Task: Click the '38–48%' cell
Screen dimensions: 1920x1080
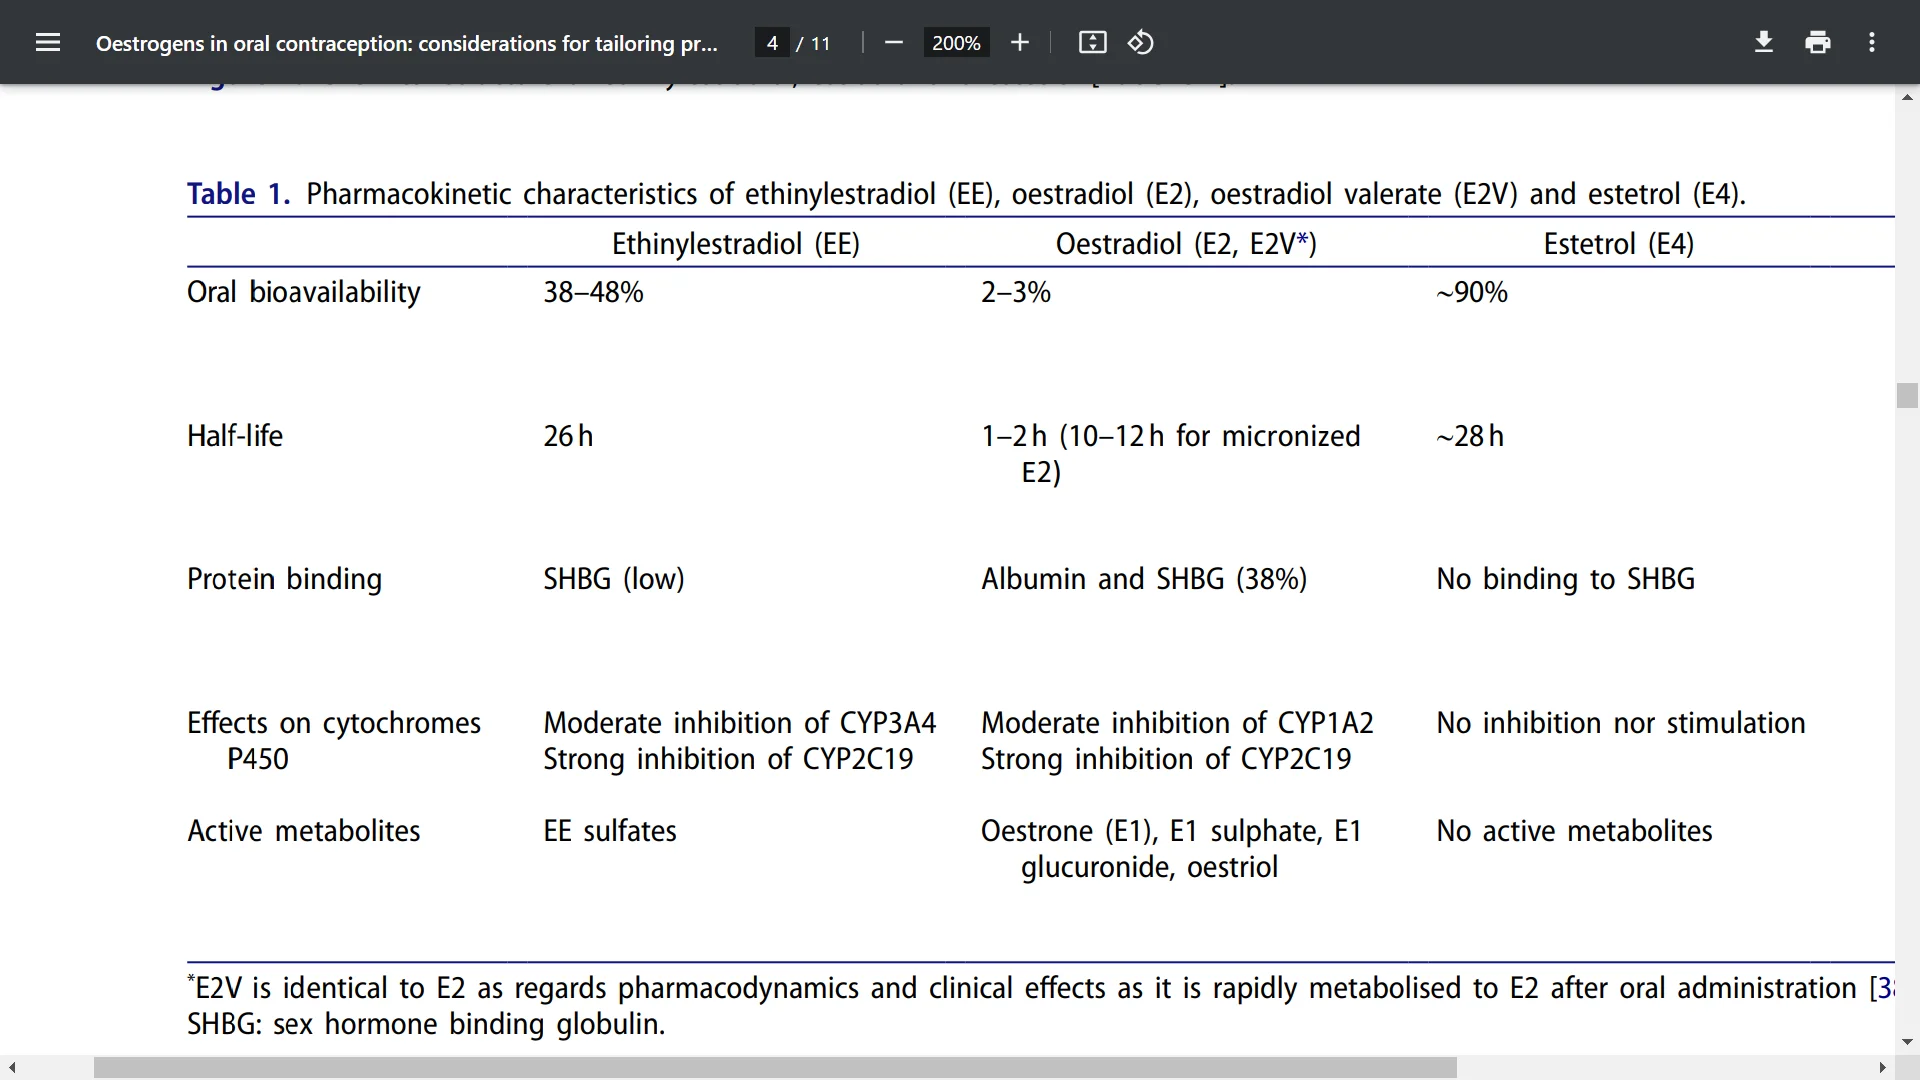Action: coord(593,292)
